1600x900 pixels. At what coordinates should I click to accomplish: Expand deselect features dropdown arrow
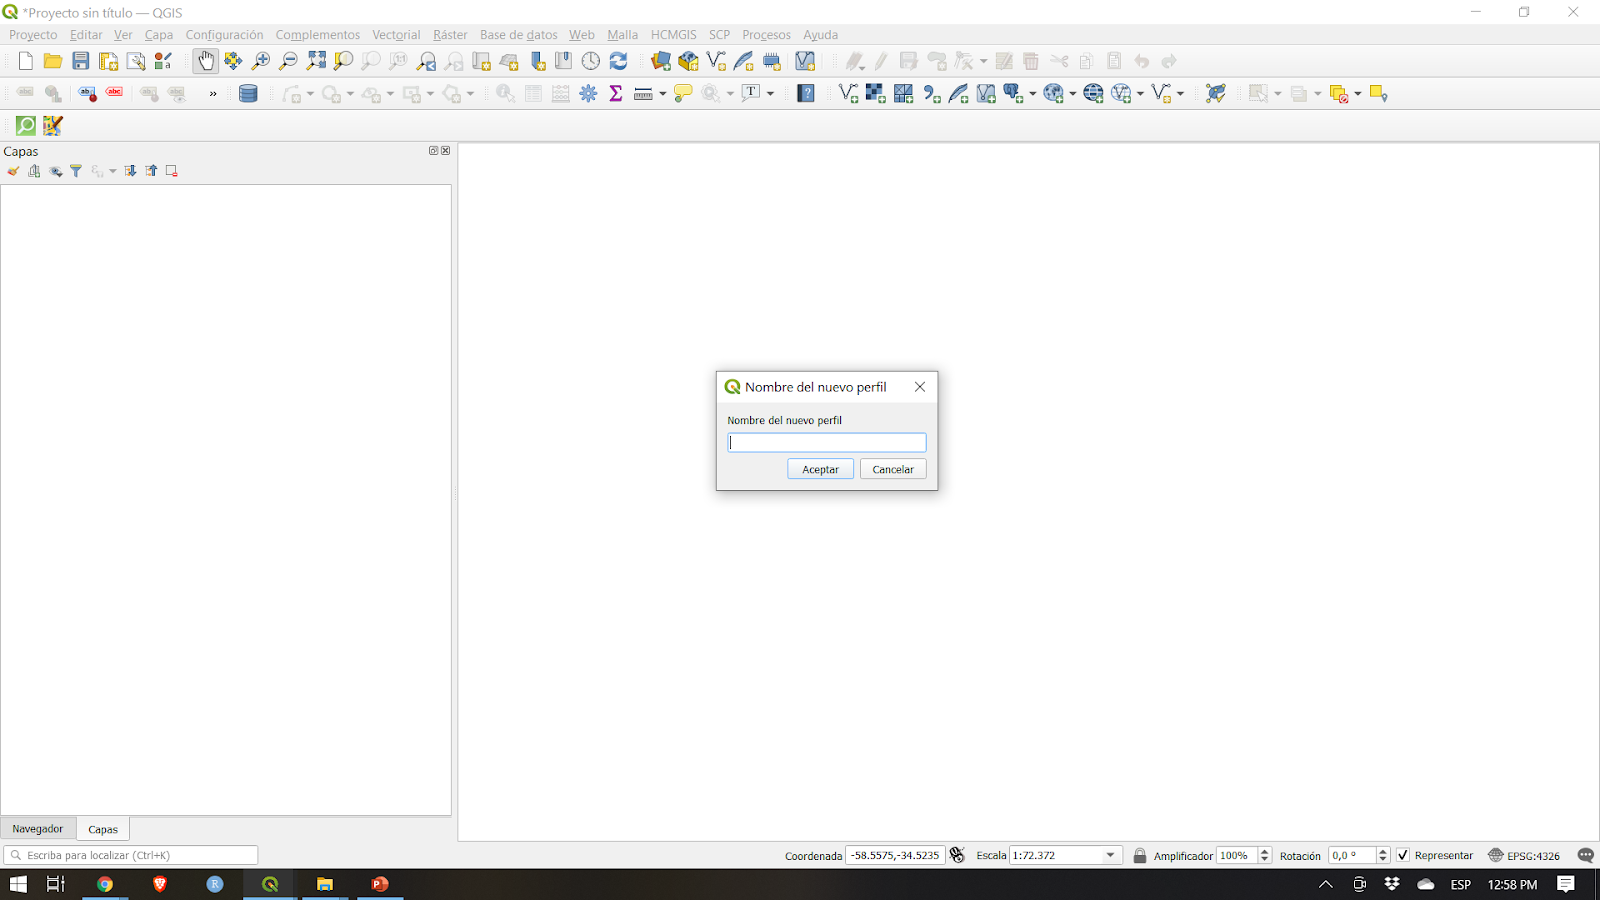pyautogui.click(x=1358, y=94)
